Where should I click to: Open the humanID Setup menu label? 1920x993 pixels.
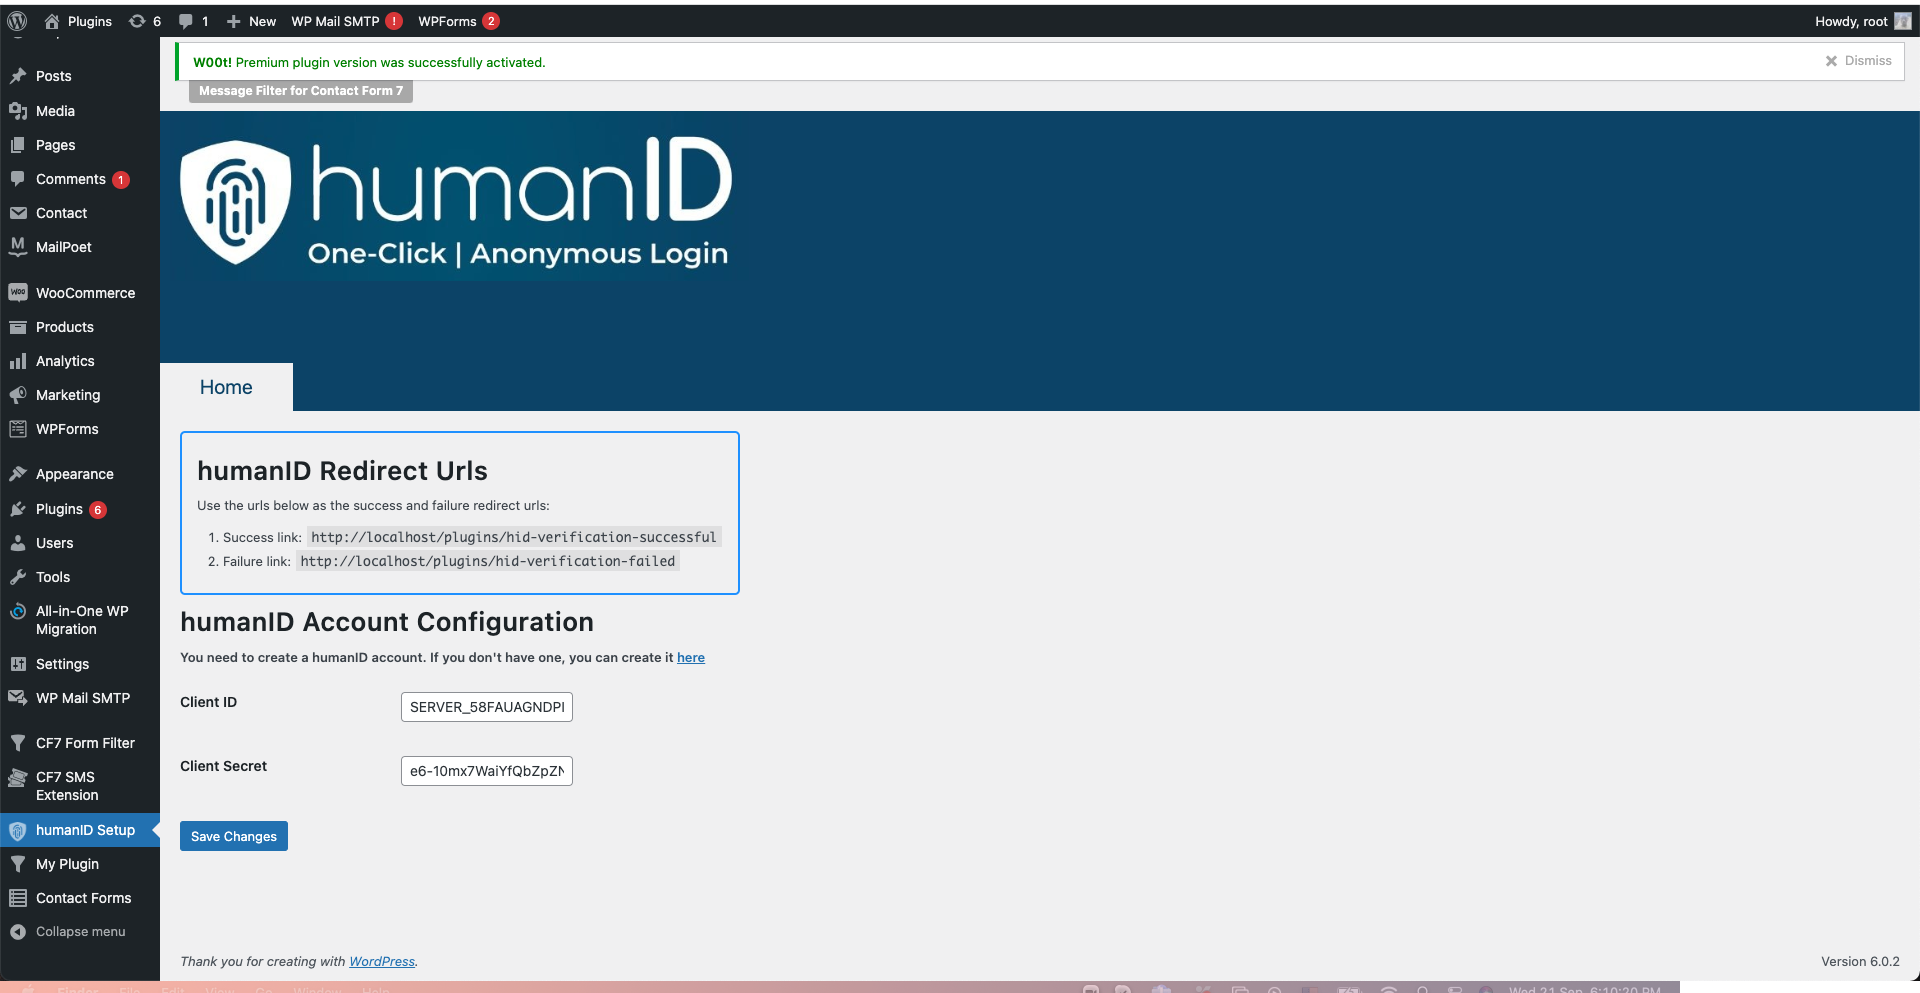[85, 830]
